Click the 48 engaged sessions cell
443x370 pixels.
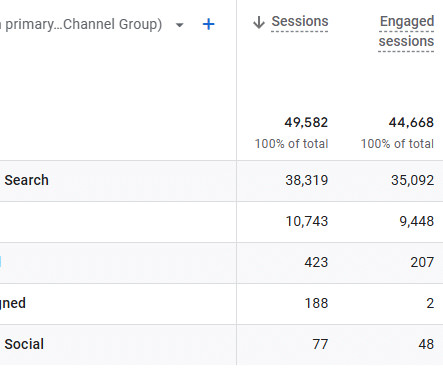coord(426,344)
